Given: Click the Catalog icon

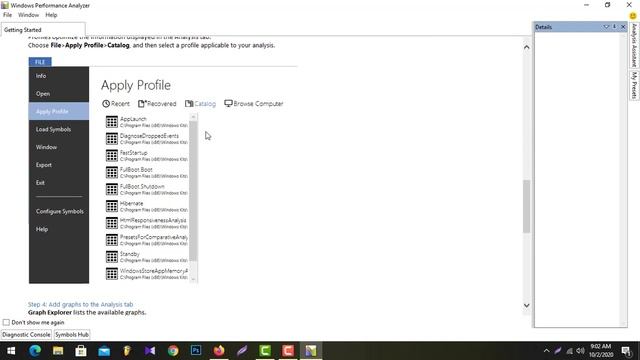Looking at the screenshot, I should pos(189,104).
